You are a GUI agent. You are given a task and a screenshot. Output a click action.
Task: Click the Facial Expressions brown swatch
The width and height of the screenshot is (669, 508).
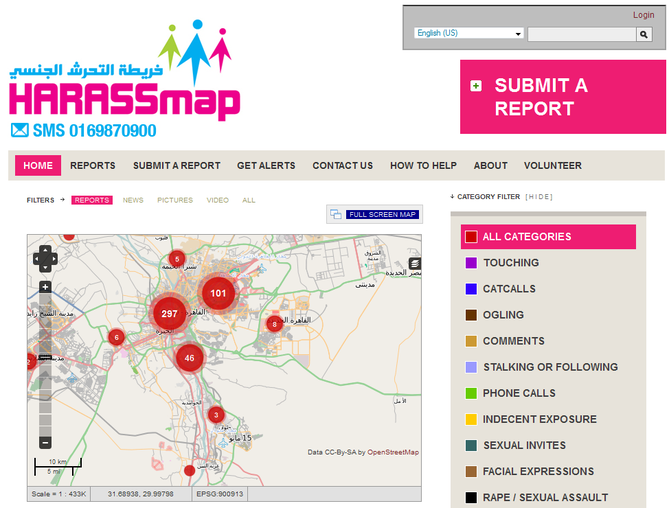[471, 471]
